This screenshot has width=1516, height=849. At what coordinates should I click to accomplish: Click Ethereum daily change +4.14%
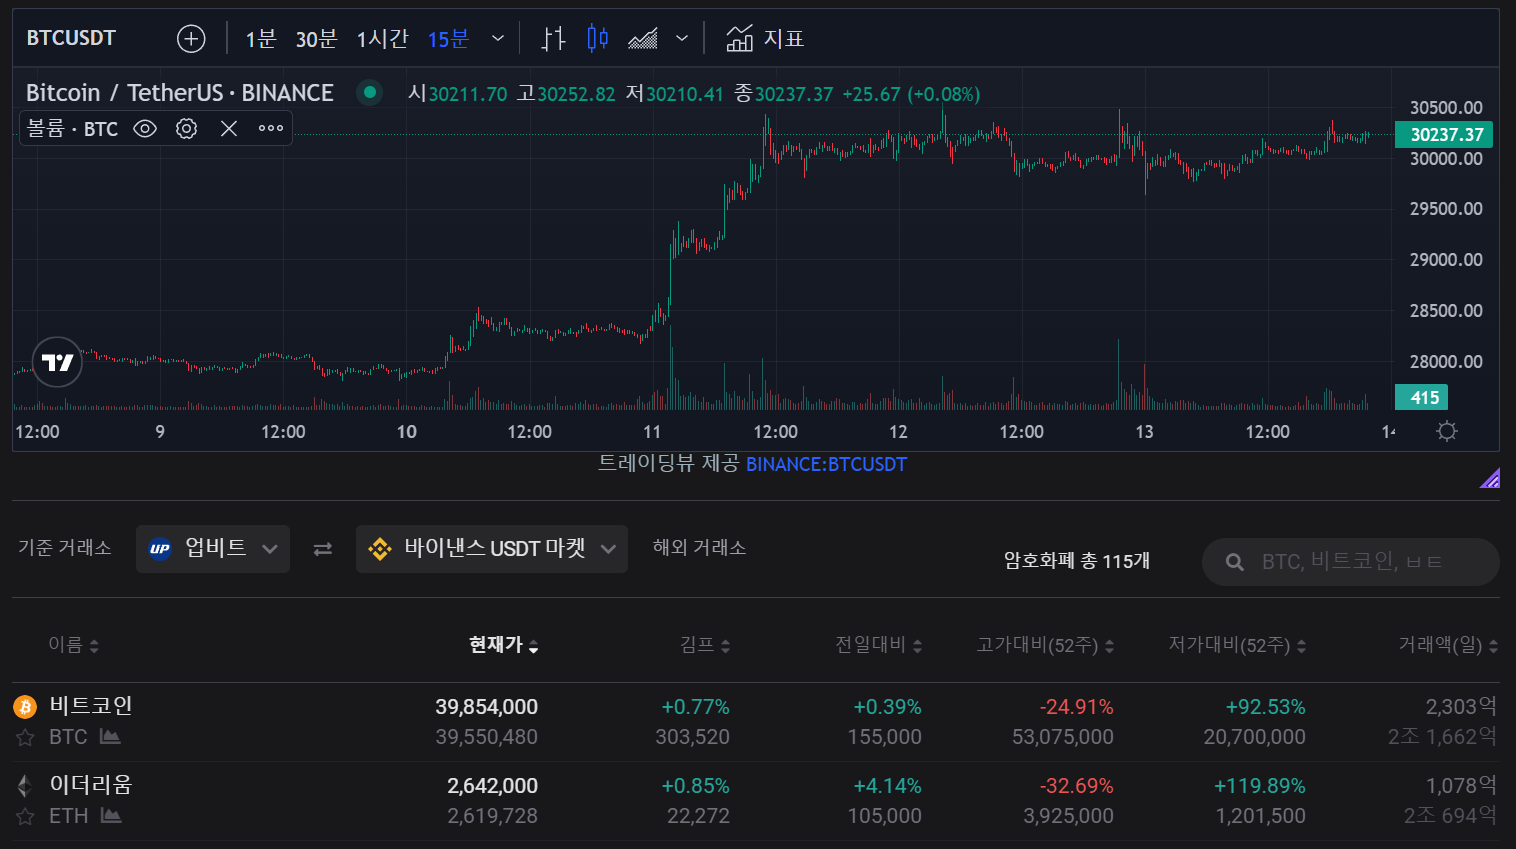tap(887, 786)
